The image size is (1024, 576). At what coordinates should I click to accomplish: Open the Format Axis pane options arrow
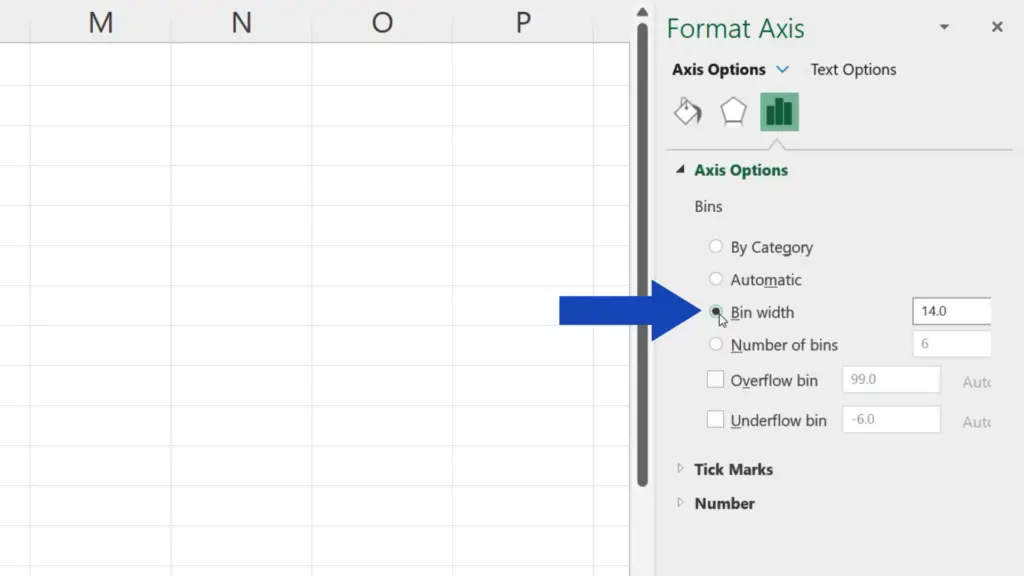pos(944,27)
